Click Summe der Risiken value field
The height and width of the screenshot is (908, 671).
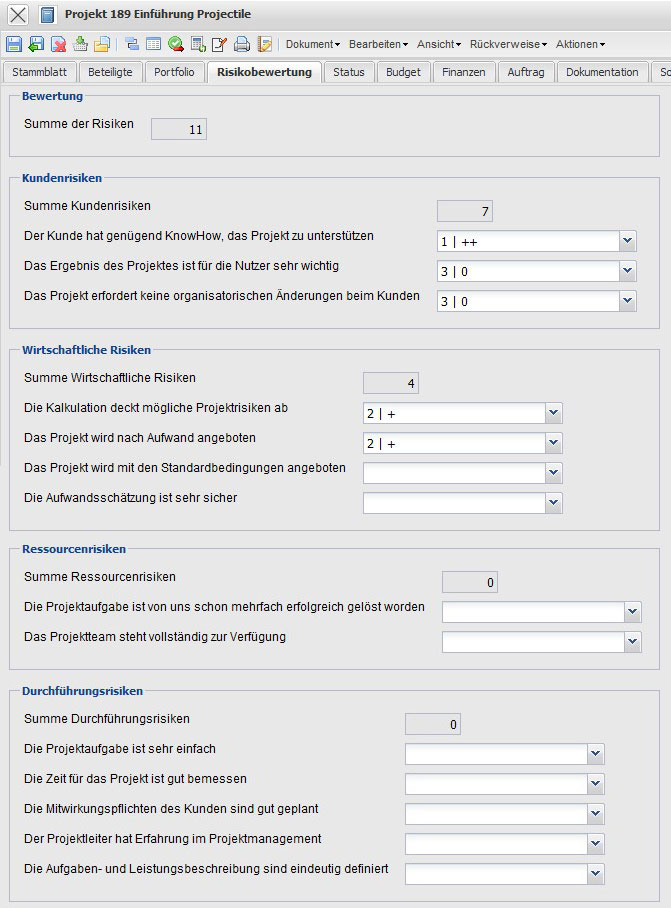[x=178, y=128]
